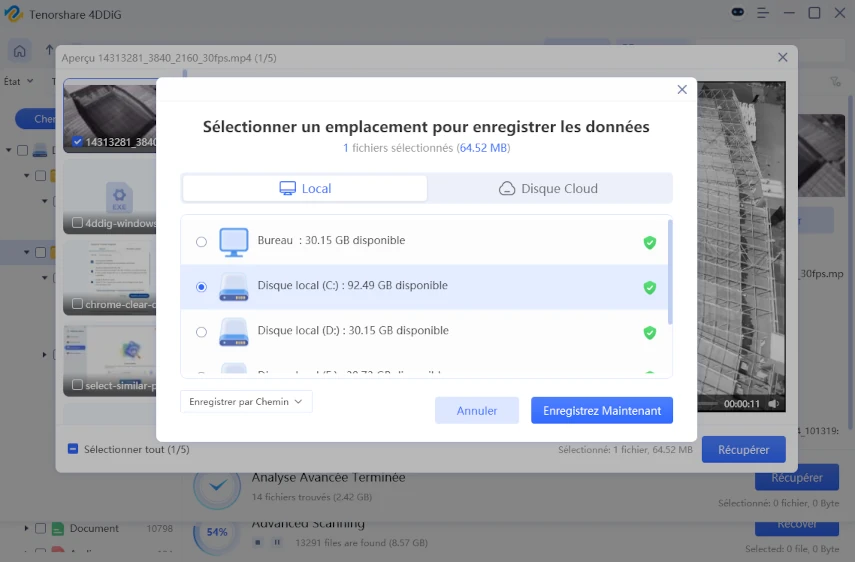Select Disque local (C:) radio option
This screenshot has width=855, height=562.
[x=201, y=287]
